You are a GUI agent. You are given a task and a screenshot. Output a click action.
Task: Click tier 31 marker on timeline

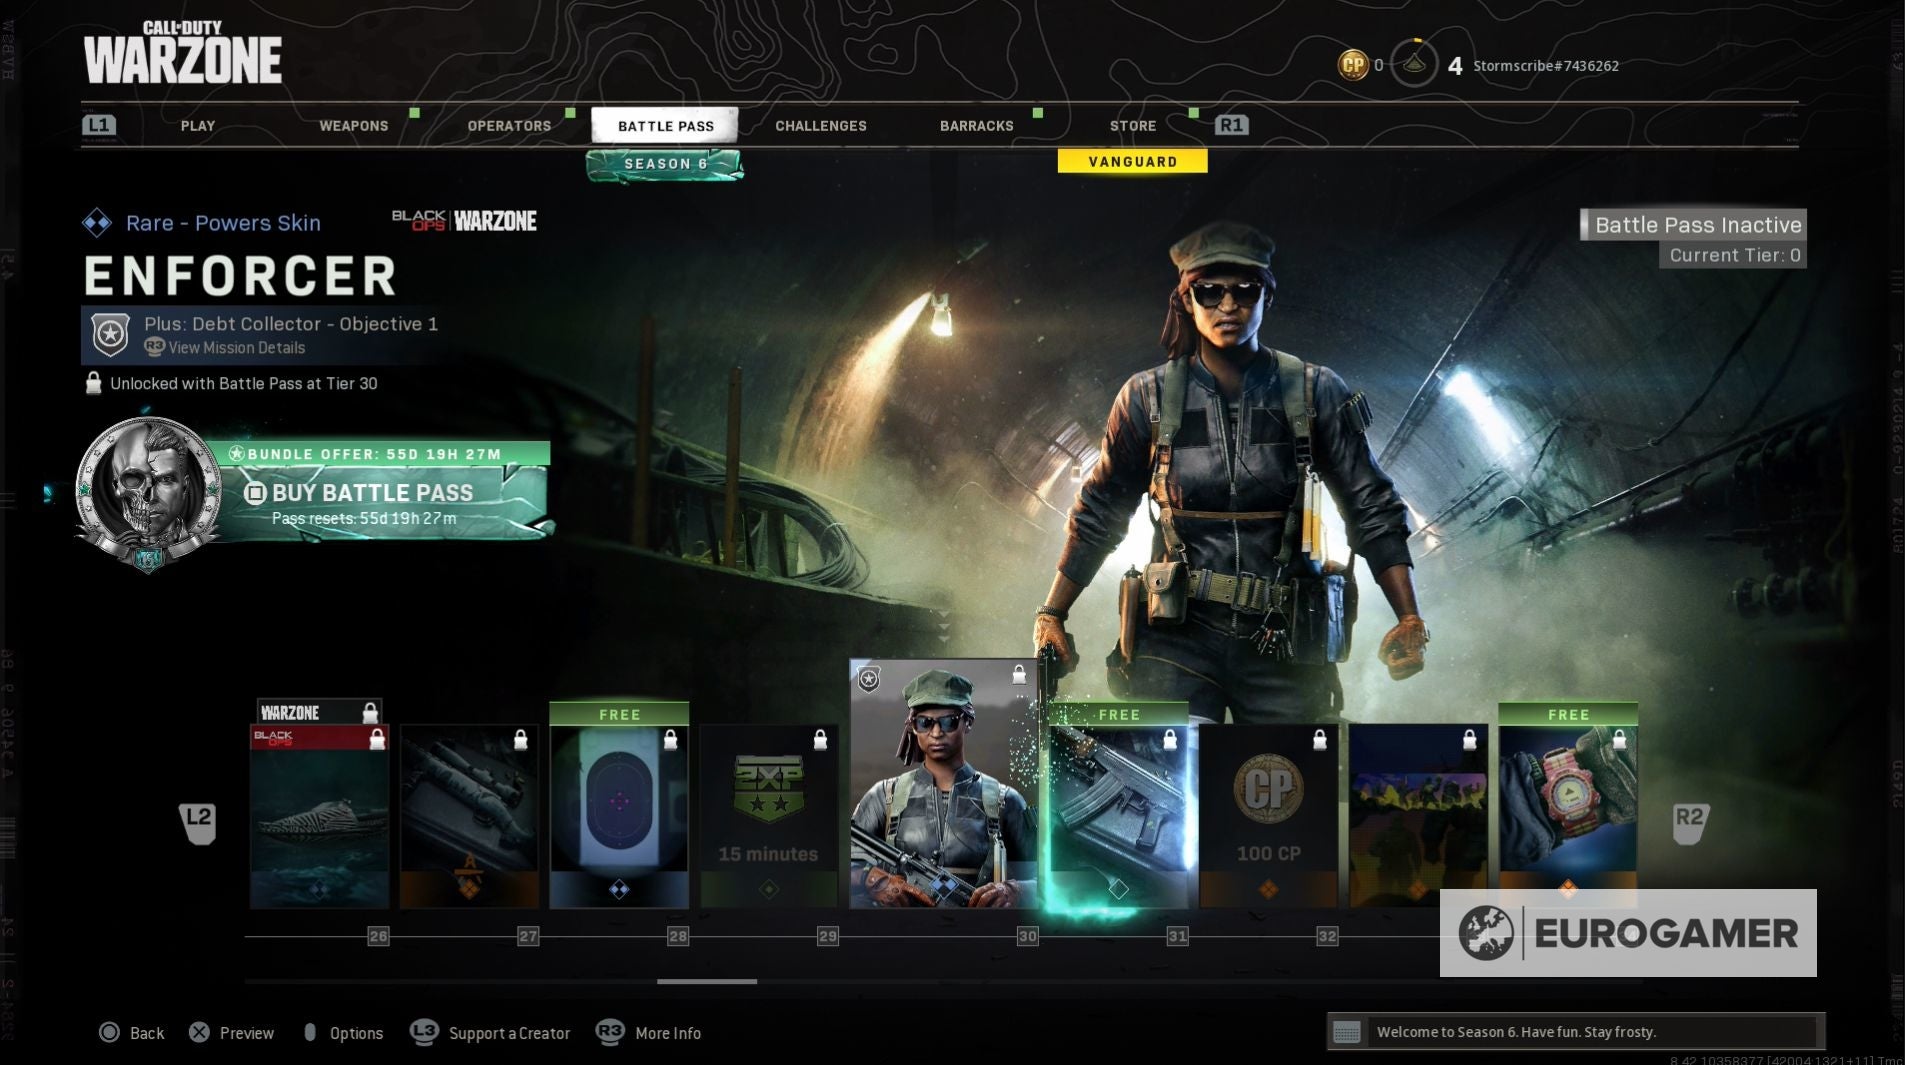pyautogui.click(x=1178, y=936)
